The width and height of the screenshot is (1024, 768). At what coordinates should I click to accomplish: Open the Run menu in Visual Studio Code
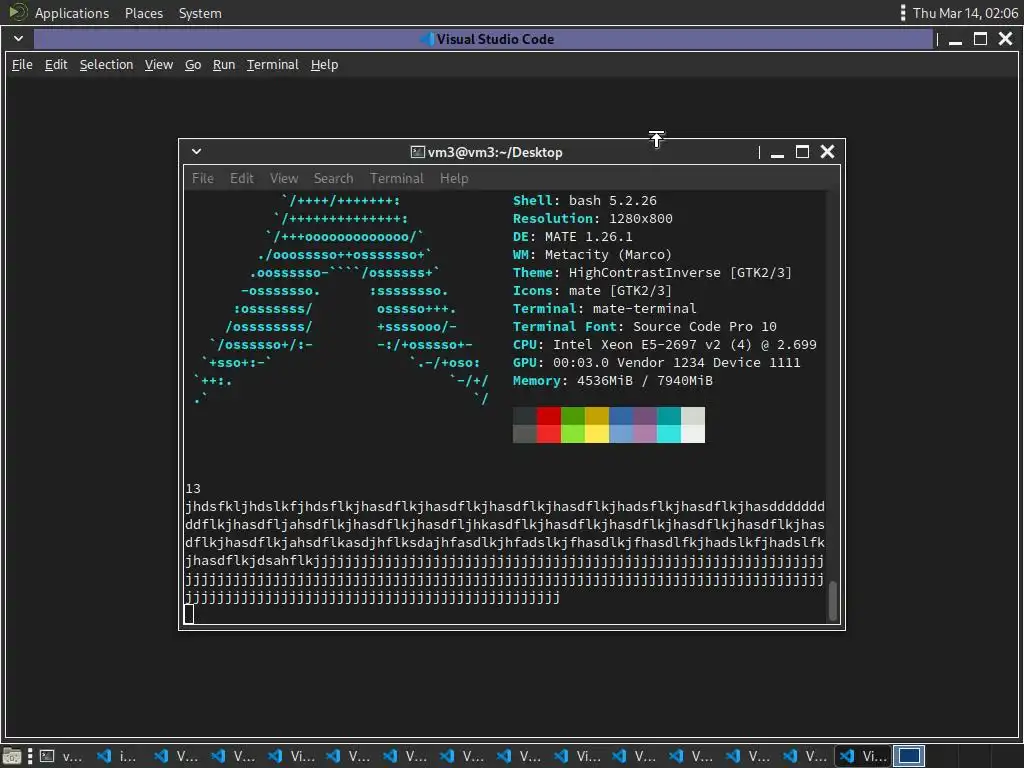click(224, 65)
